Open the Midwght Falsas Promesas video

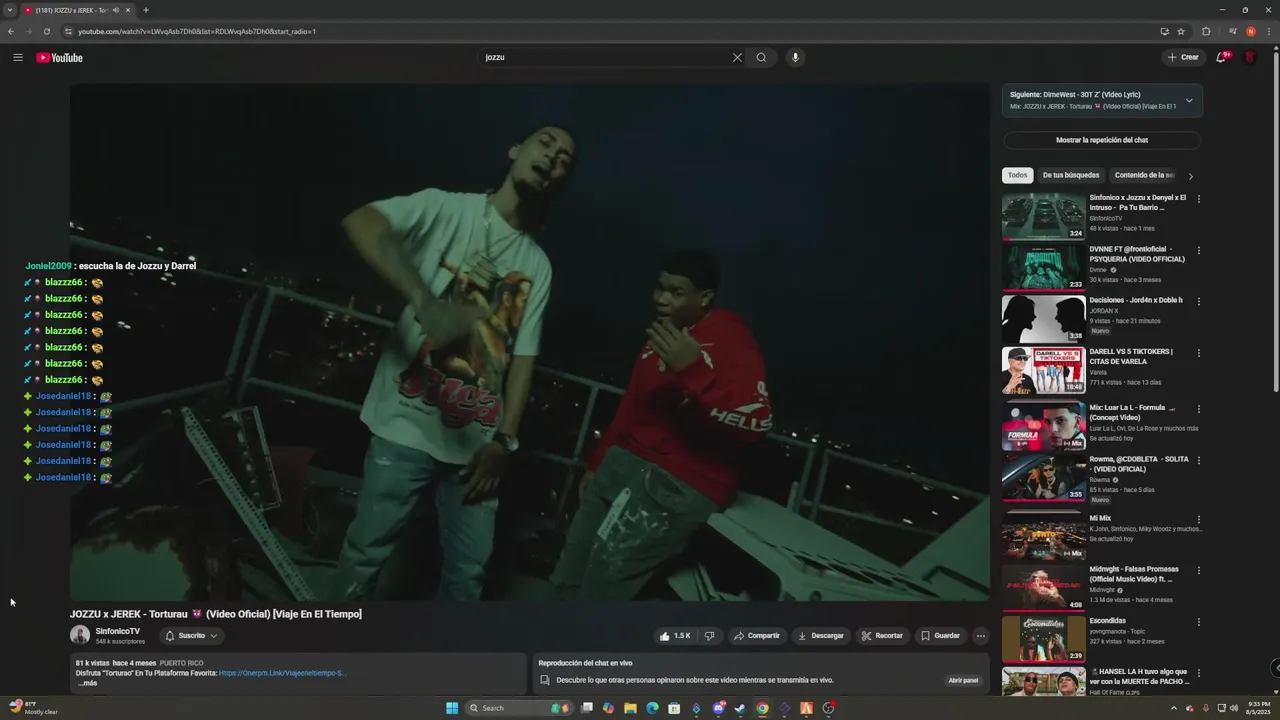tap(1043, 588)
